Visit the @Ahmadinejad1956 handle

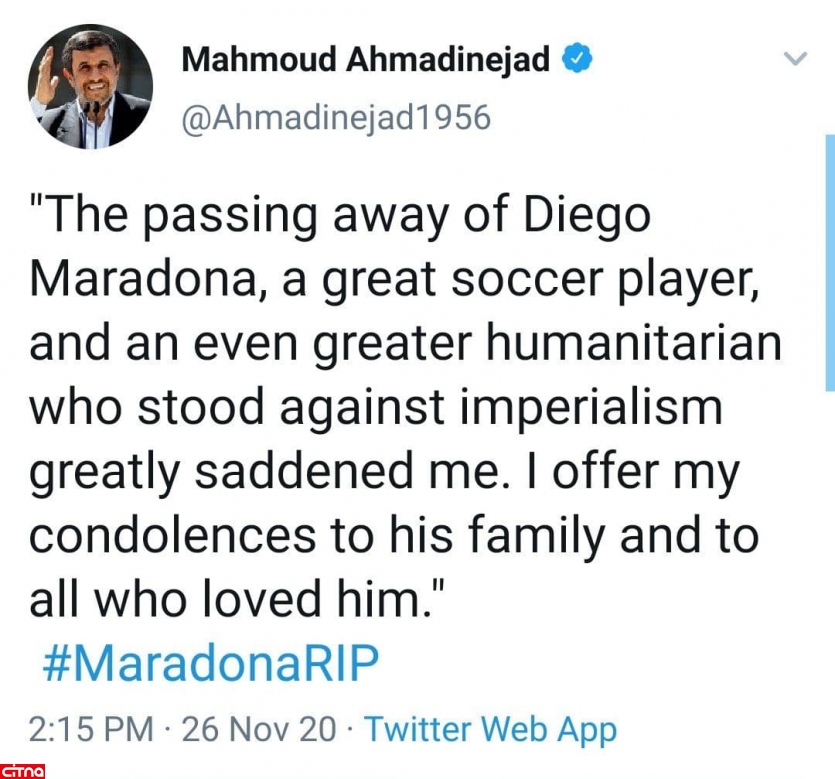pyautogui.click(x=336, y=118)
